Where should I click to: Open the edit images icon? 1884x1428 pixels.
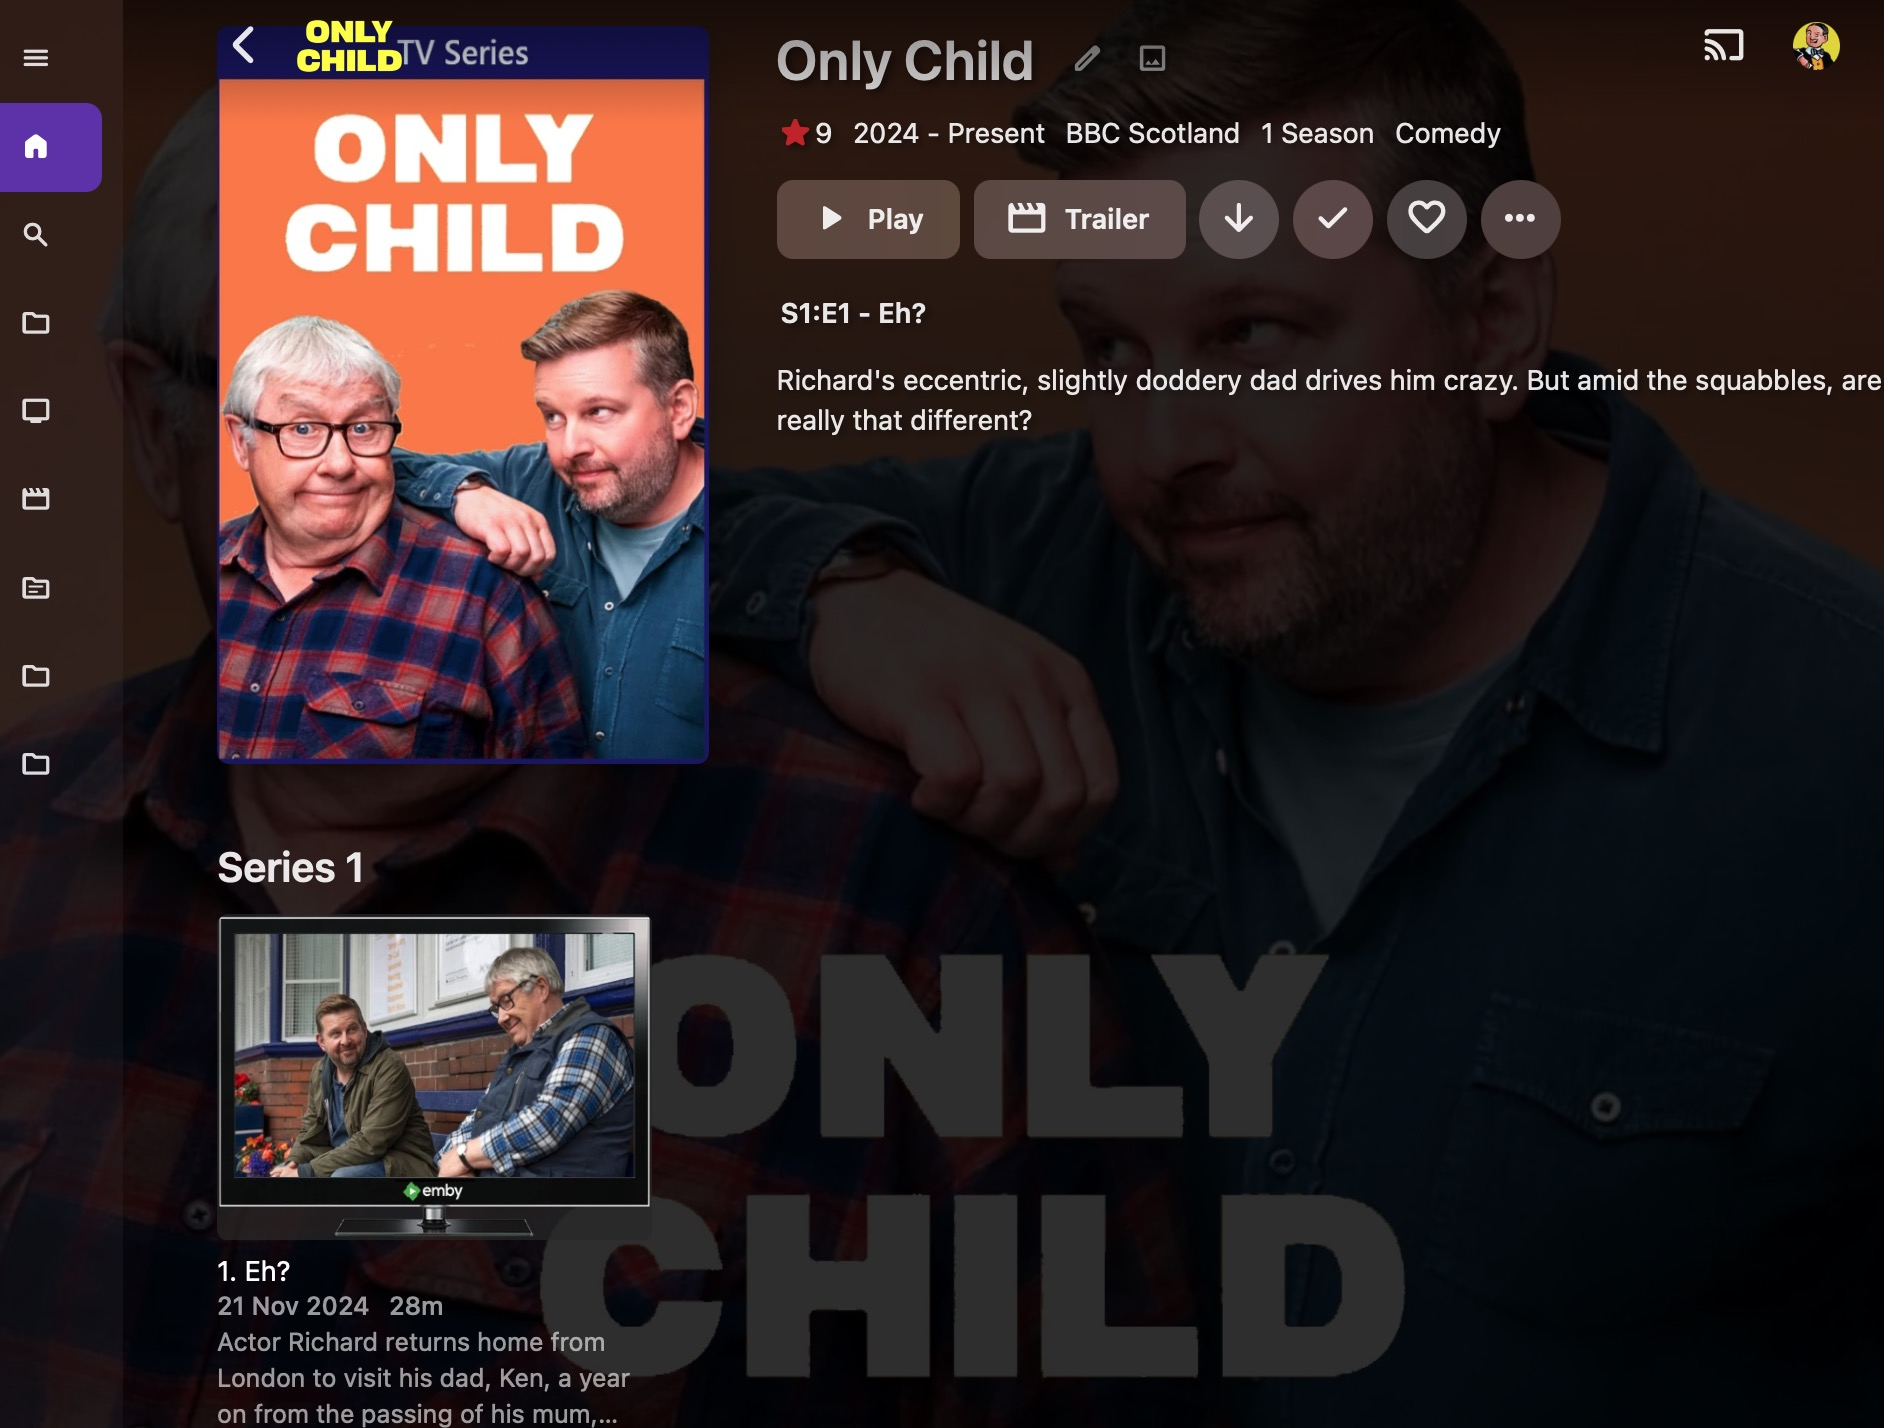(1152, 59)
